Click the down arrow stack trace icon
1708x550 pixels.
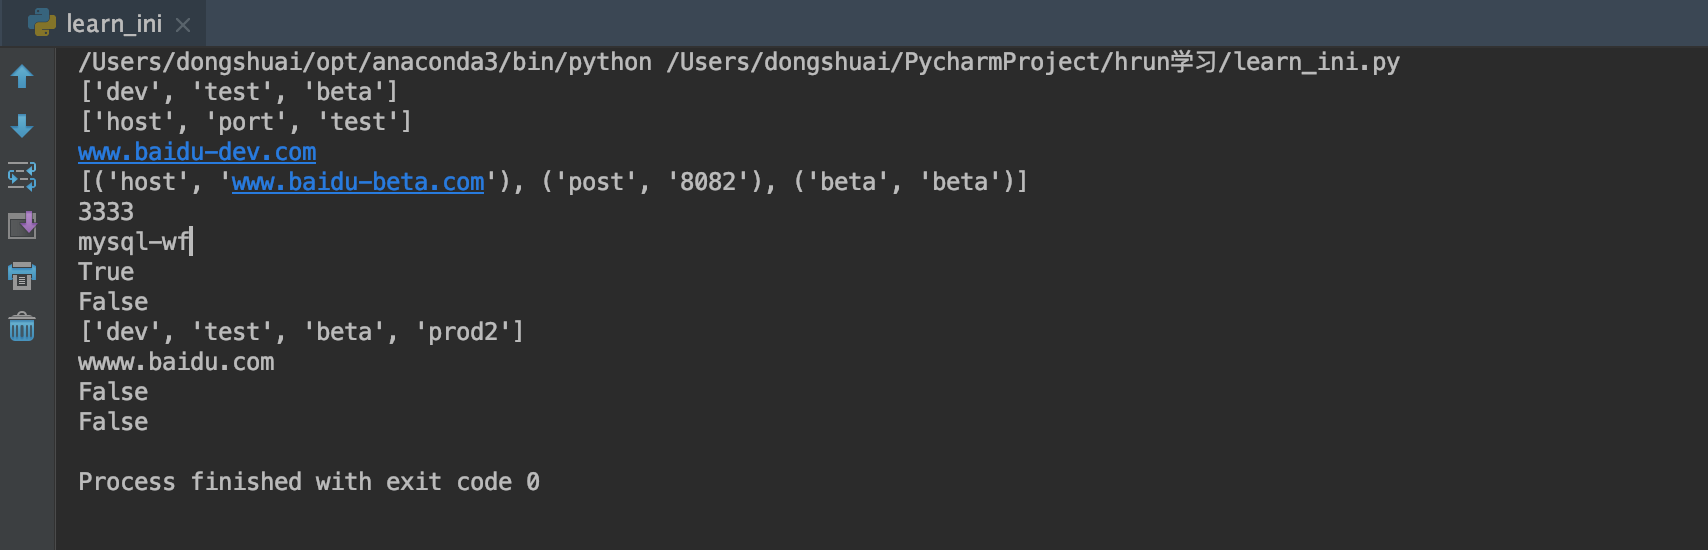(x=22, y=126)
